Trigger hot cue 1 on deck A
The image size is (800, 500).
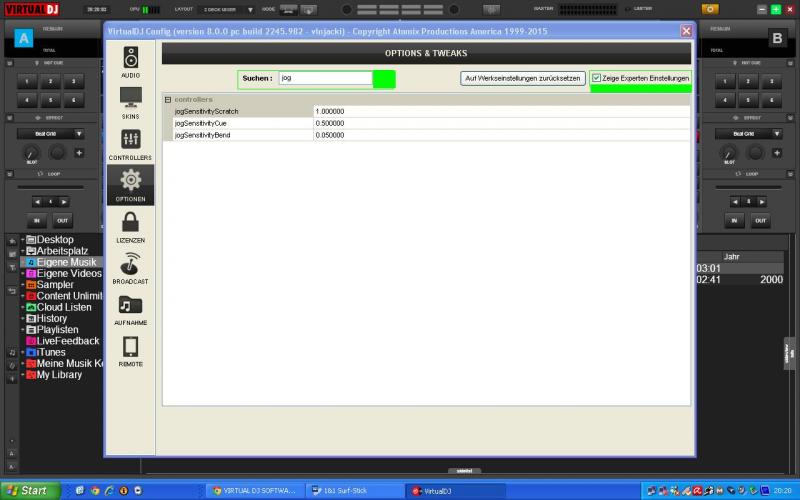[27, 81]
